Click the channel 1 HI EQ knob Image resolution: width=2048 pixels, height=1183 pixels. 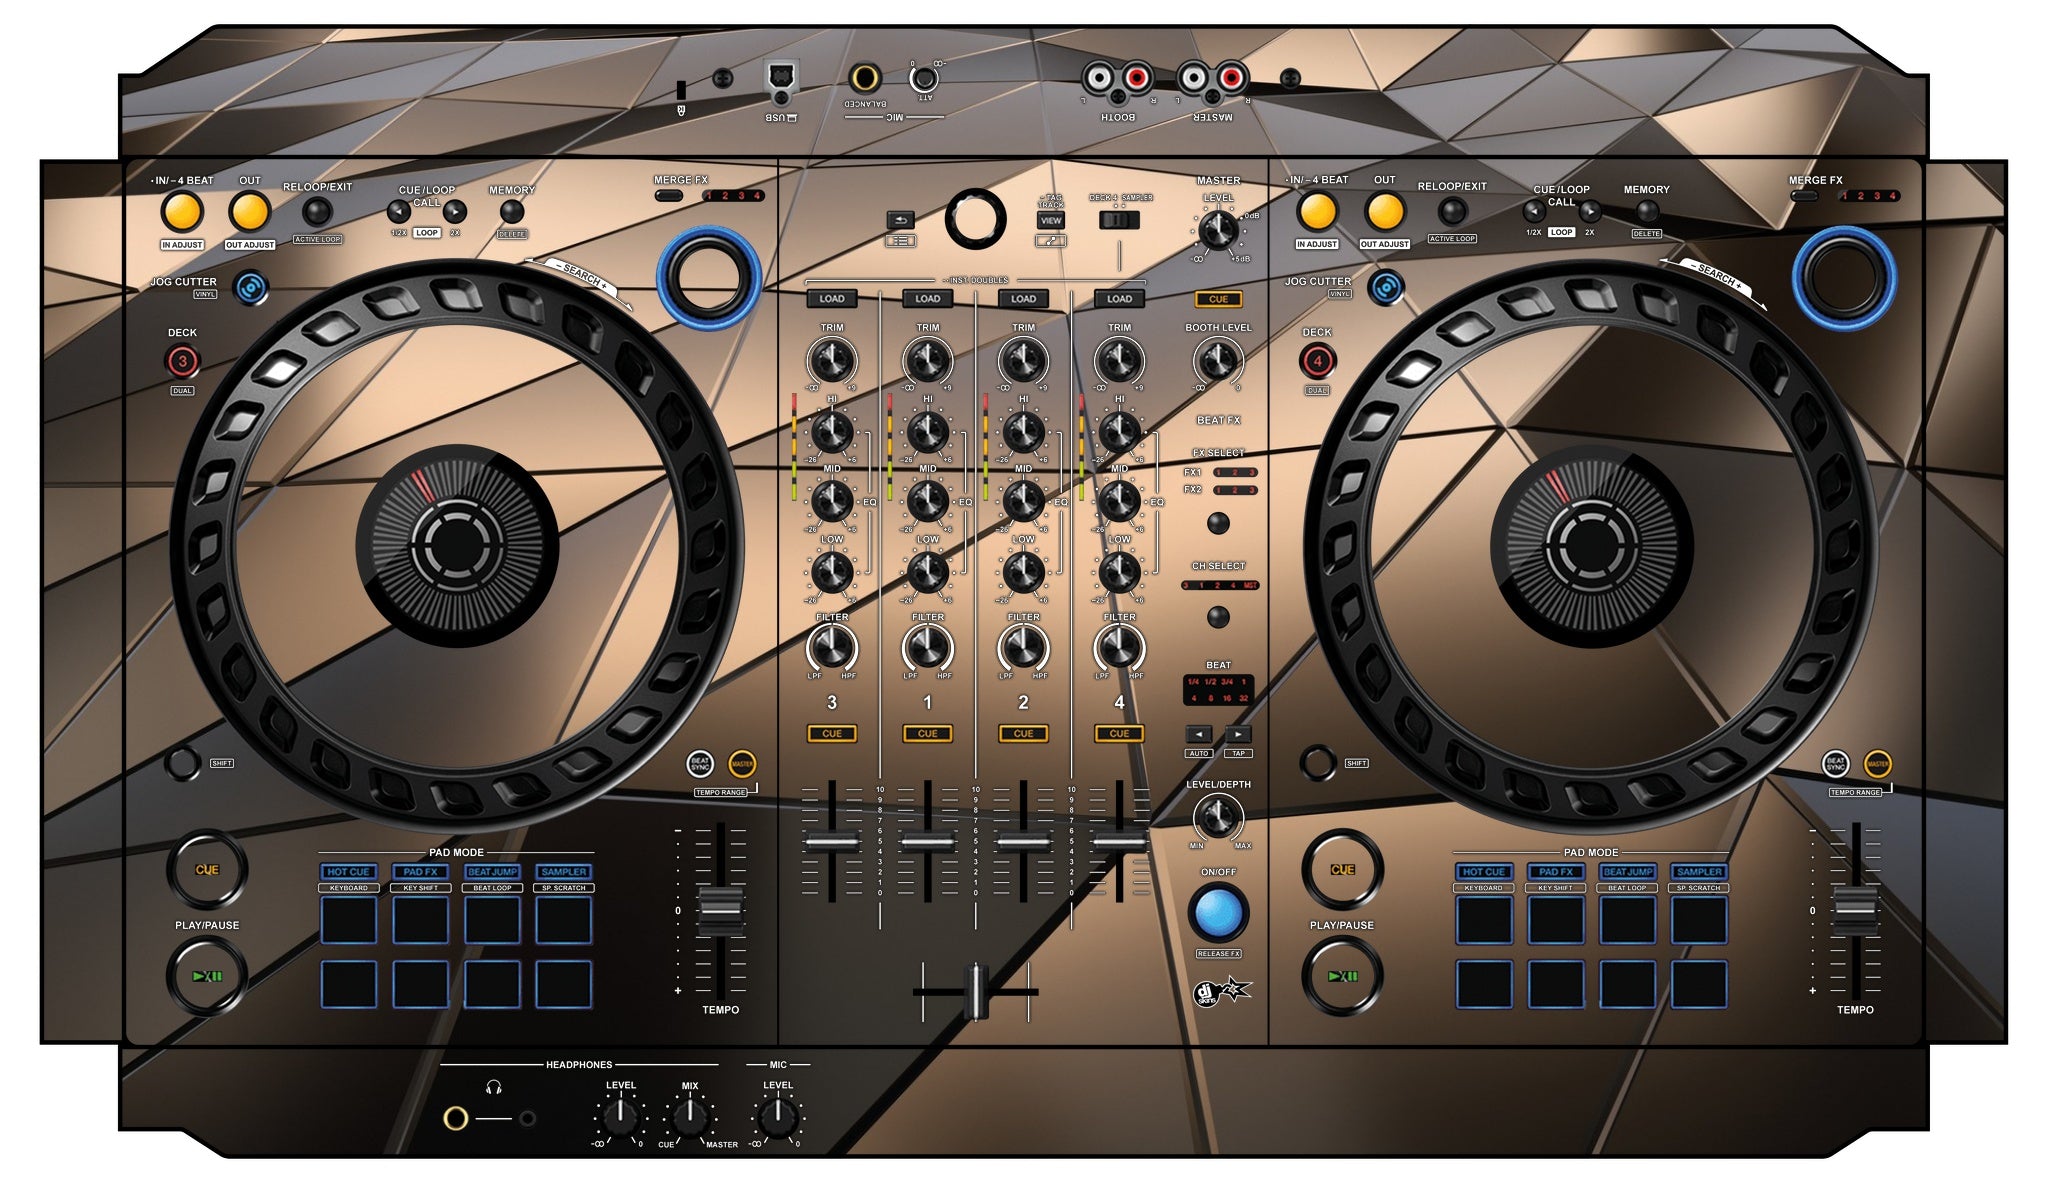928,432
